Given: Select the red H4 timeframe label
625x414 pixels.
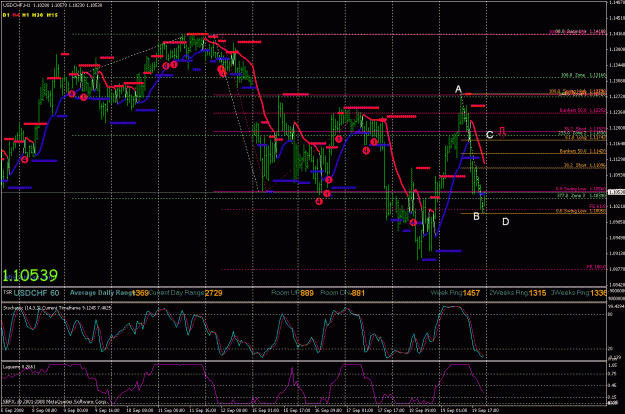Looking at the screenshot, I should [16, 15].
